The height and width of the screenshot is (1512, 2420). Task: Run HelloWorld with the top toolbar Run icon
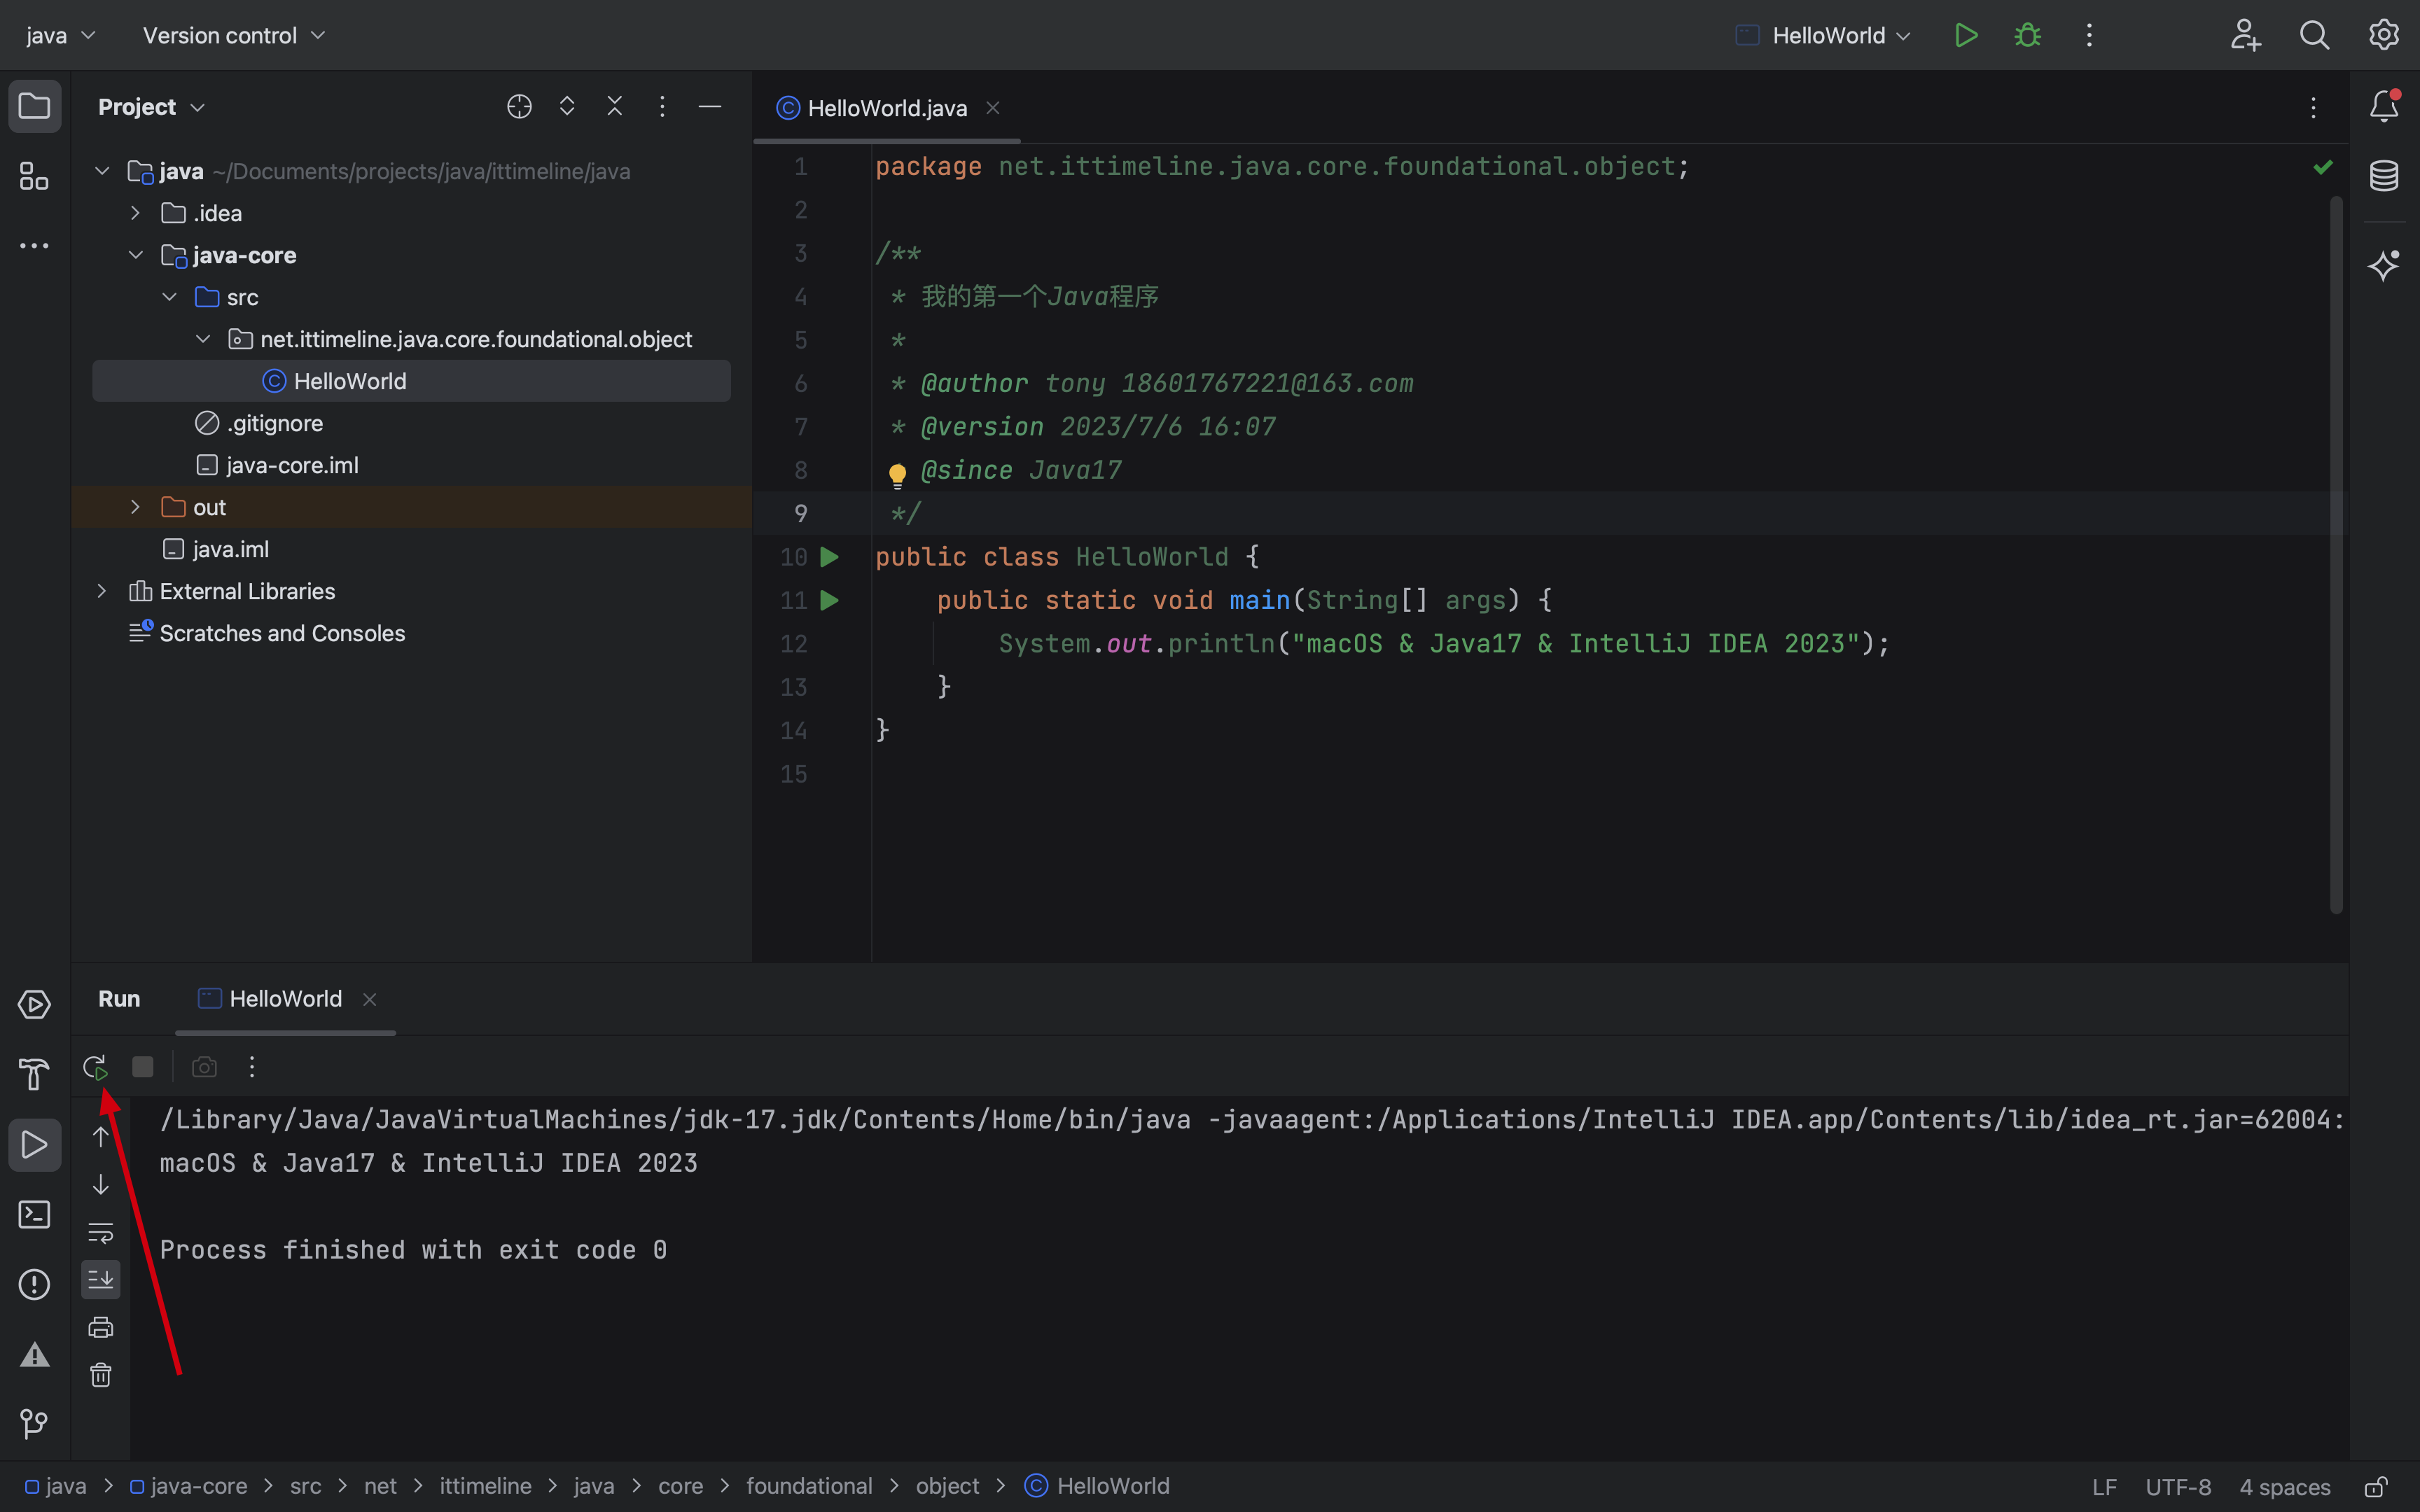pyautogui.click(x=1966, y=35)
